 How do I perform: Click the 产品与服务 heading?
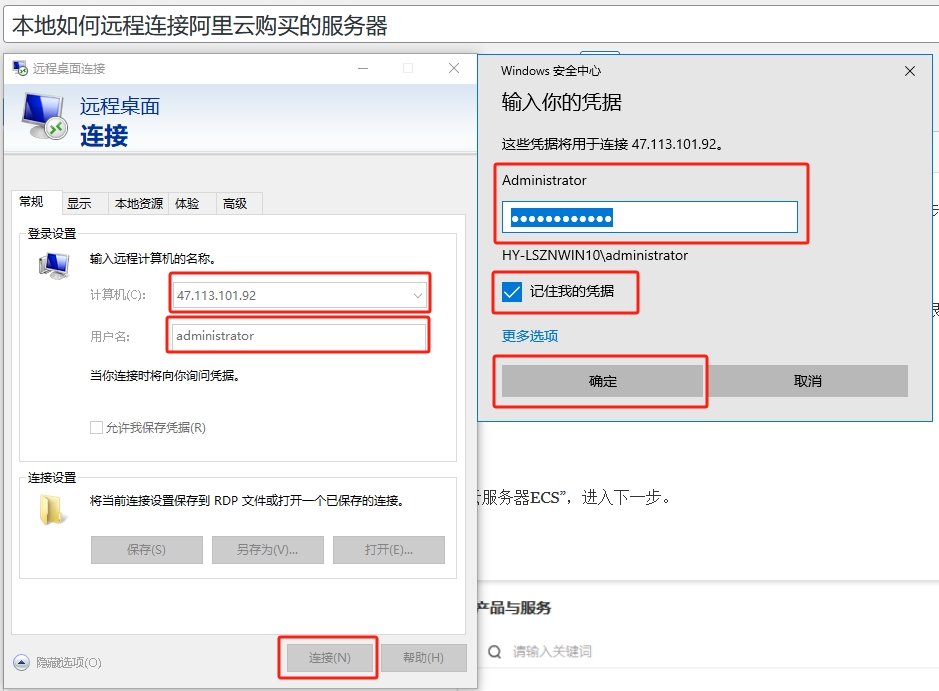point(514,608)
